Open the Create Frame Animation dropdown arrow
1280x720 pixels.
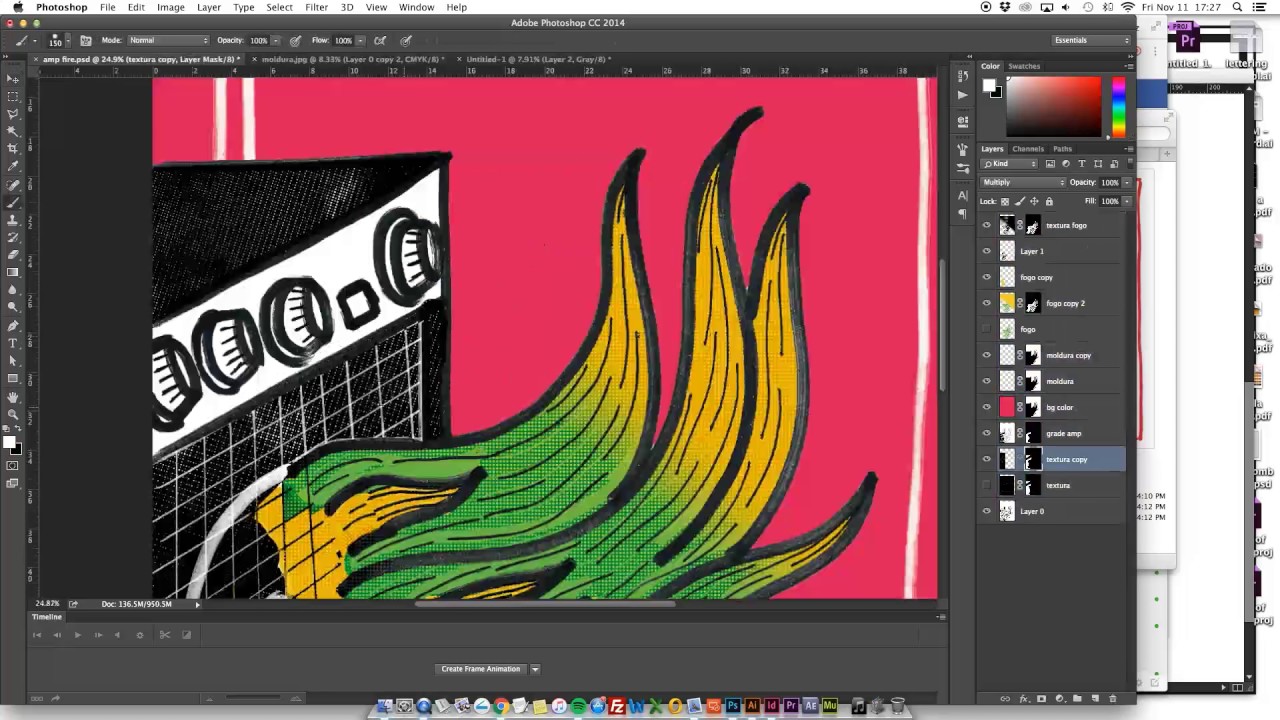pyautogui.click(x=535, y=669)
